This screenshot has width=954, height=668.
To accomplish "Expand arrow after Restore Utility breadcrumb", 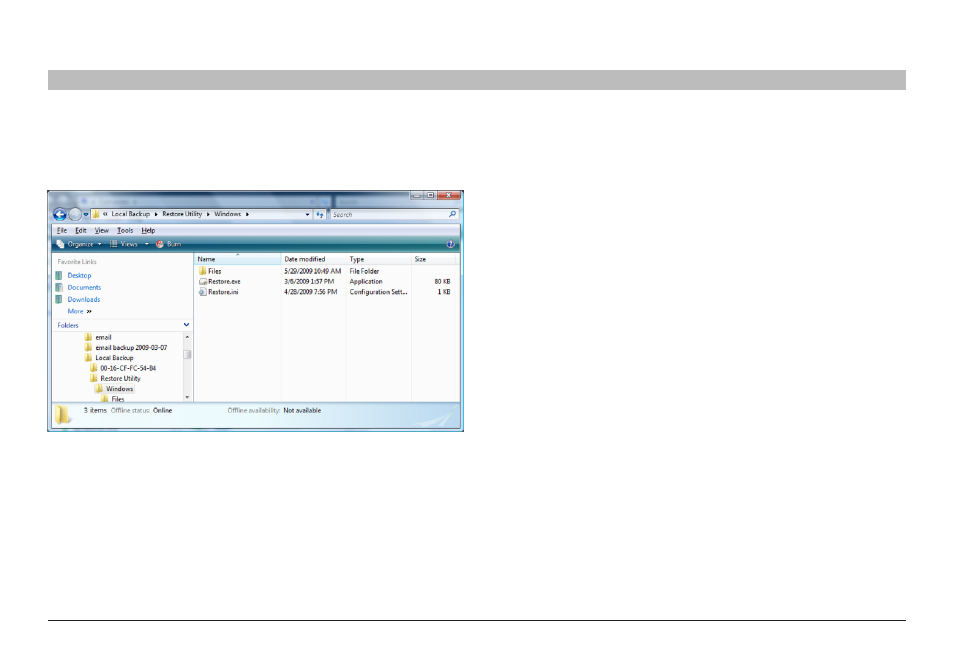I will 208,214.
